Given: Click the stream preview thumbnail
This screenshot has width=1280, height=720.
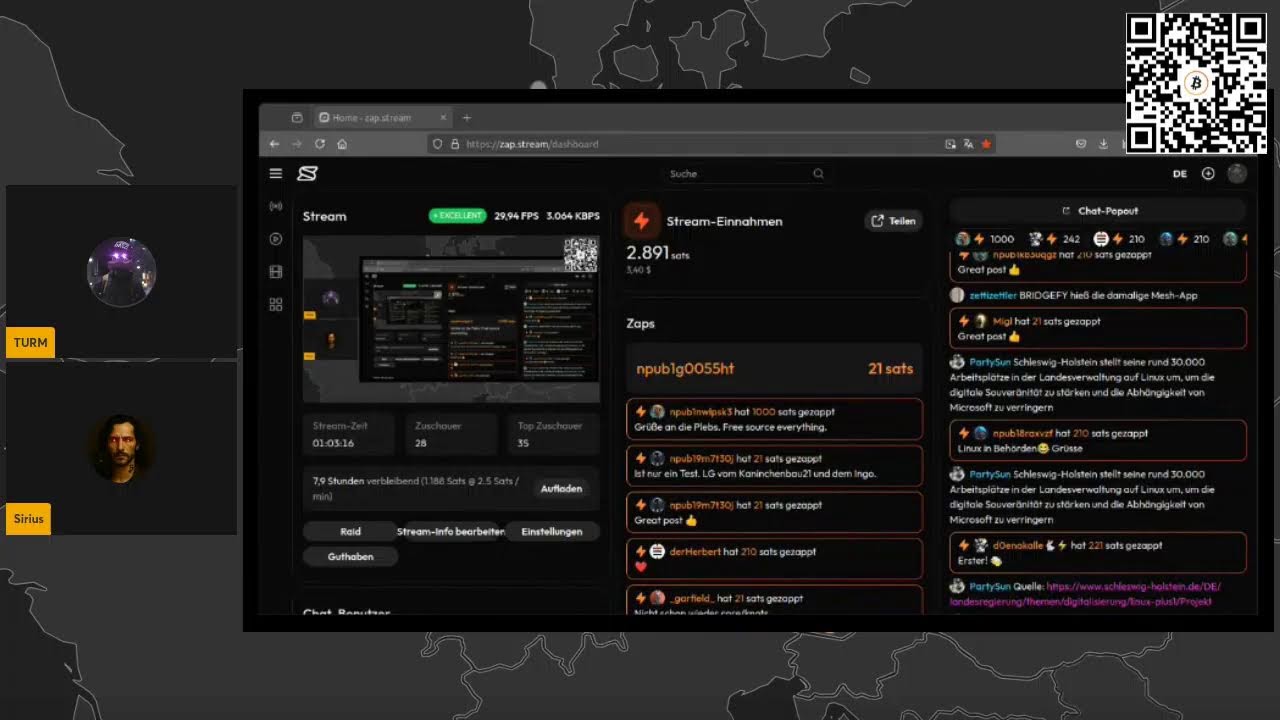Looking at the screenshot, I should click(x=451, y=319).
